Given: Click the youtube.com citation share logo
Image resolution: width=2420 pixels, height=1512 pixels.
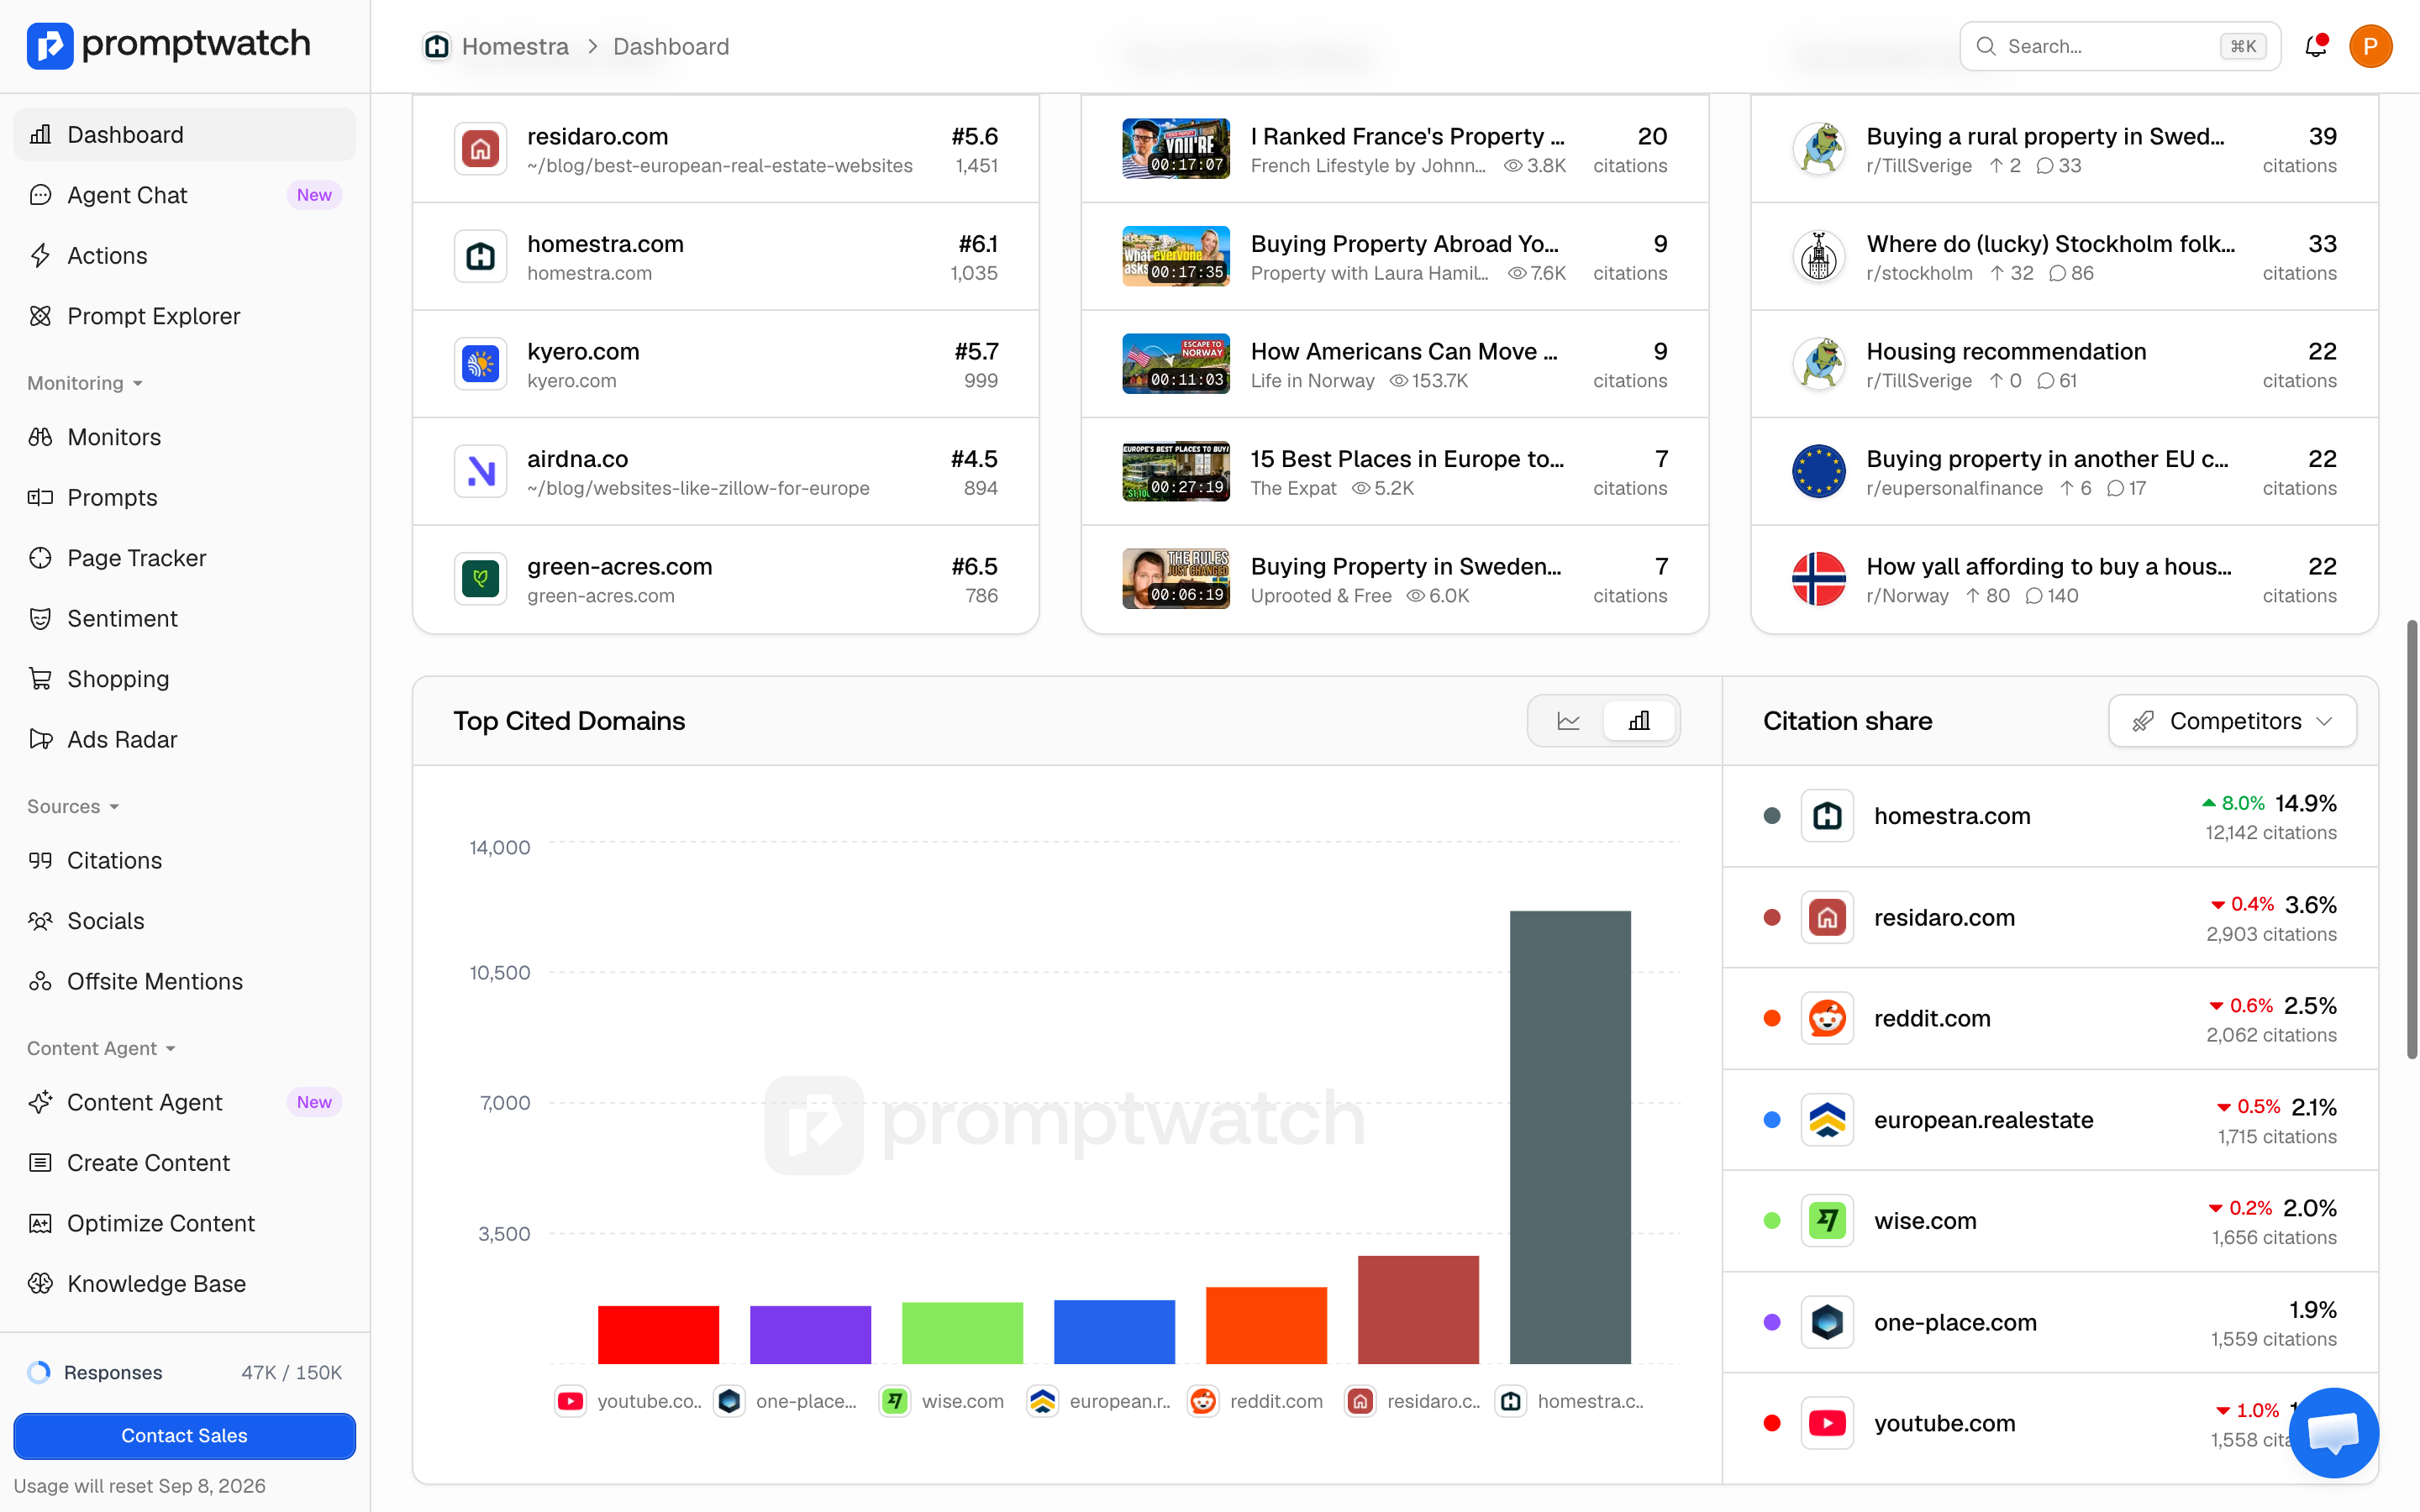Looking at the screenshot, I should coord(1827,1423).
